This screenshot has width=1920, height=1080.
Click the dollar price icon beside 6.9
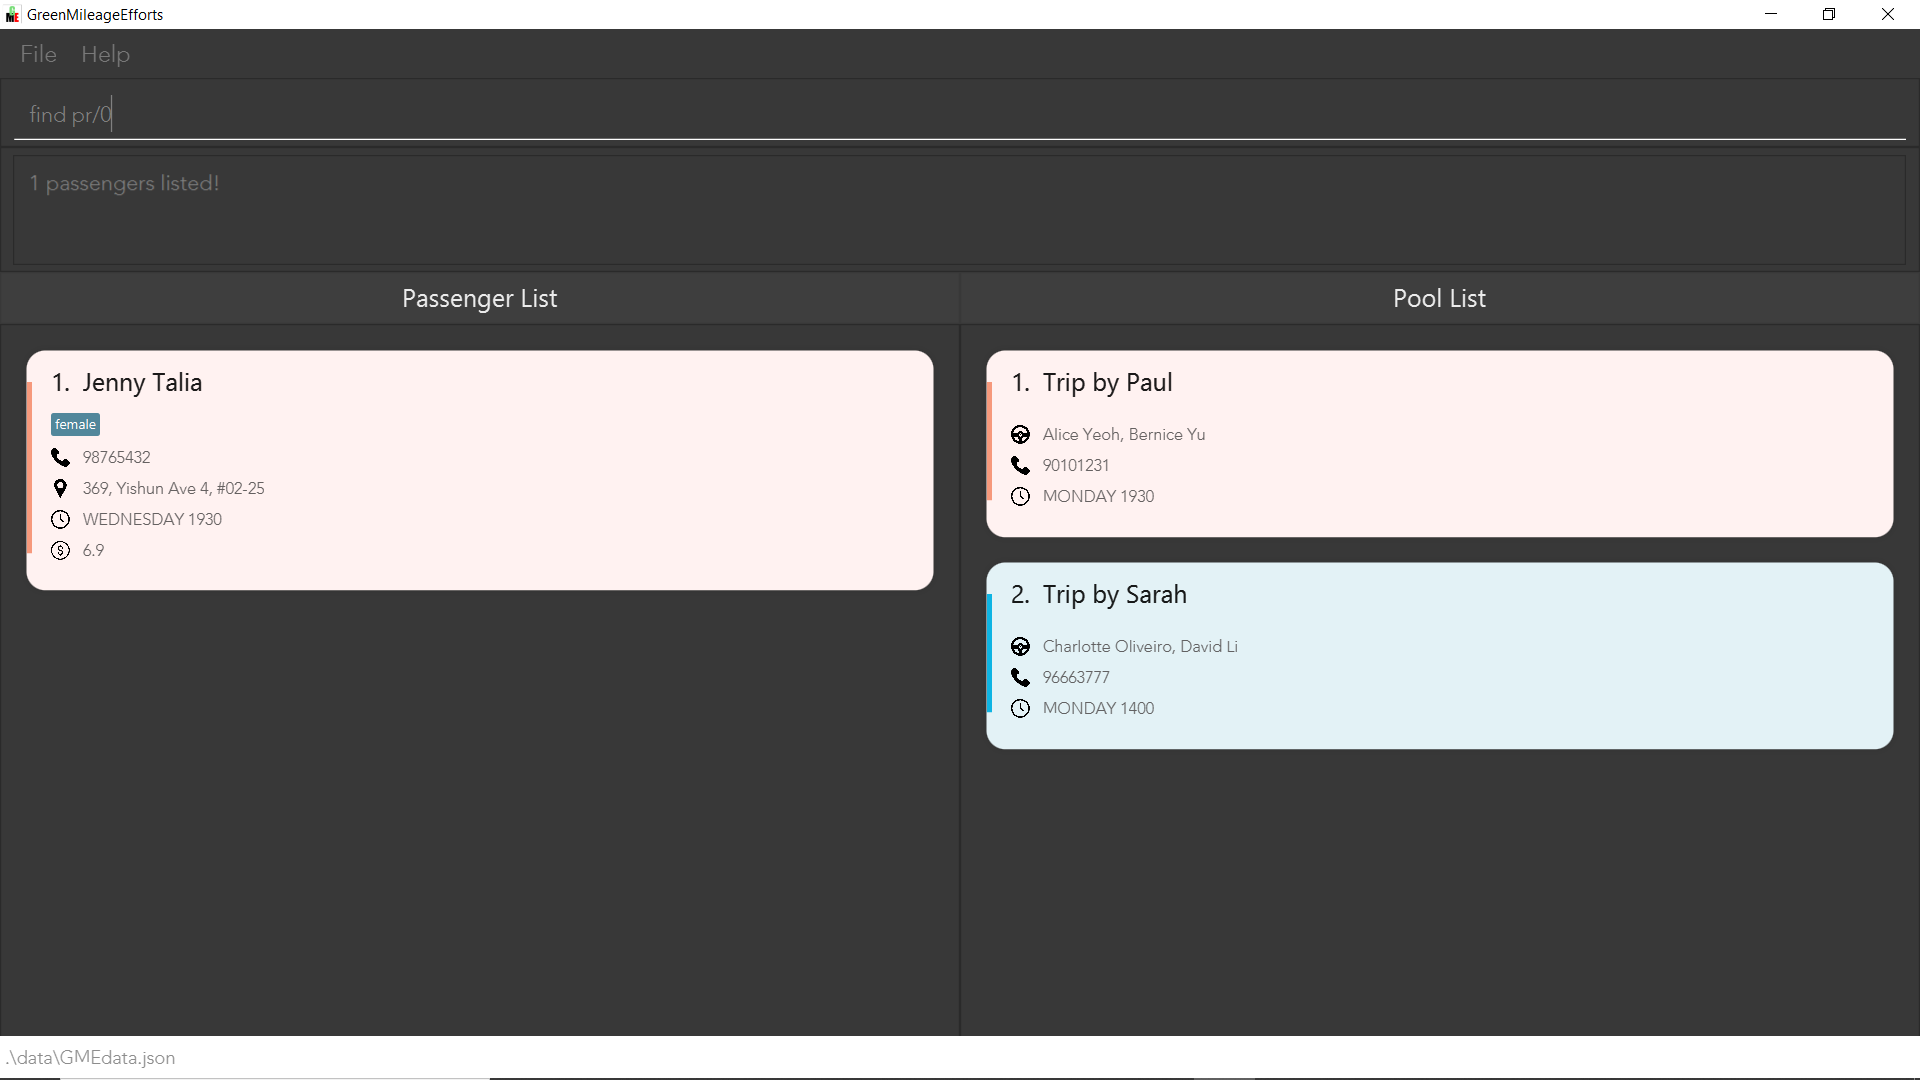60,550
